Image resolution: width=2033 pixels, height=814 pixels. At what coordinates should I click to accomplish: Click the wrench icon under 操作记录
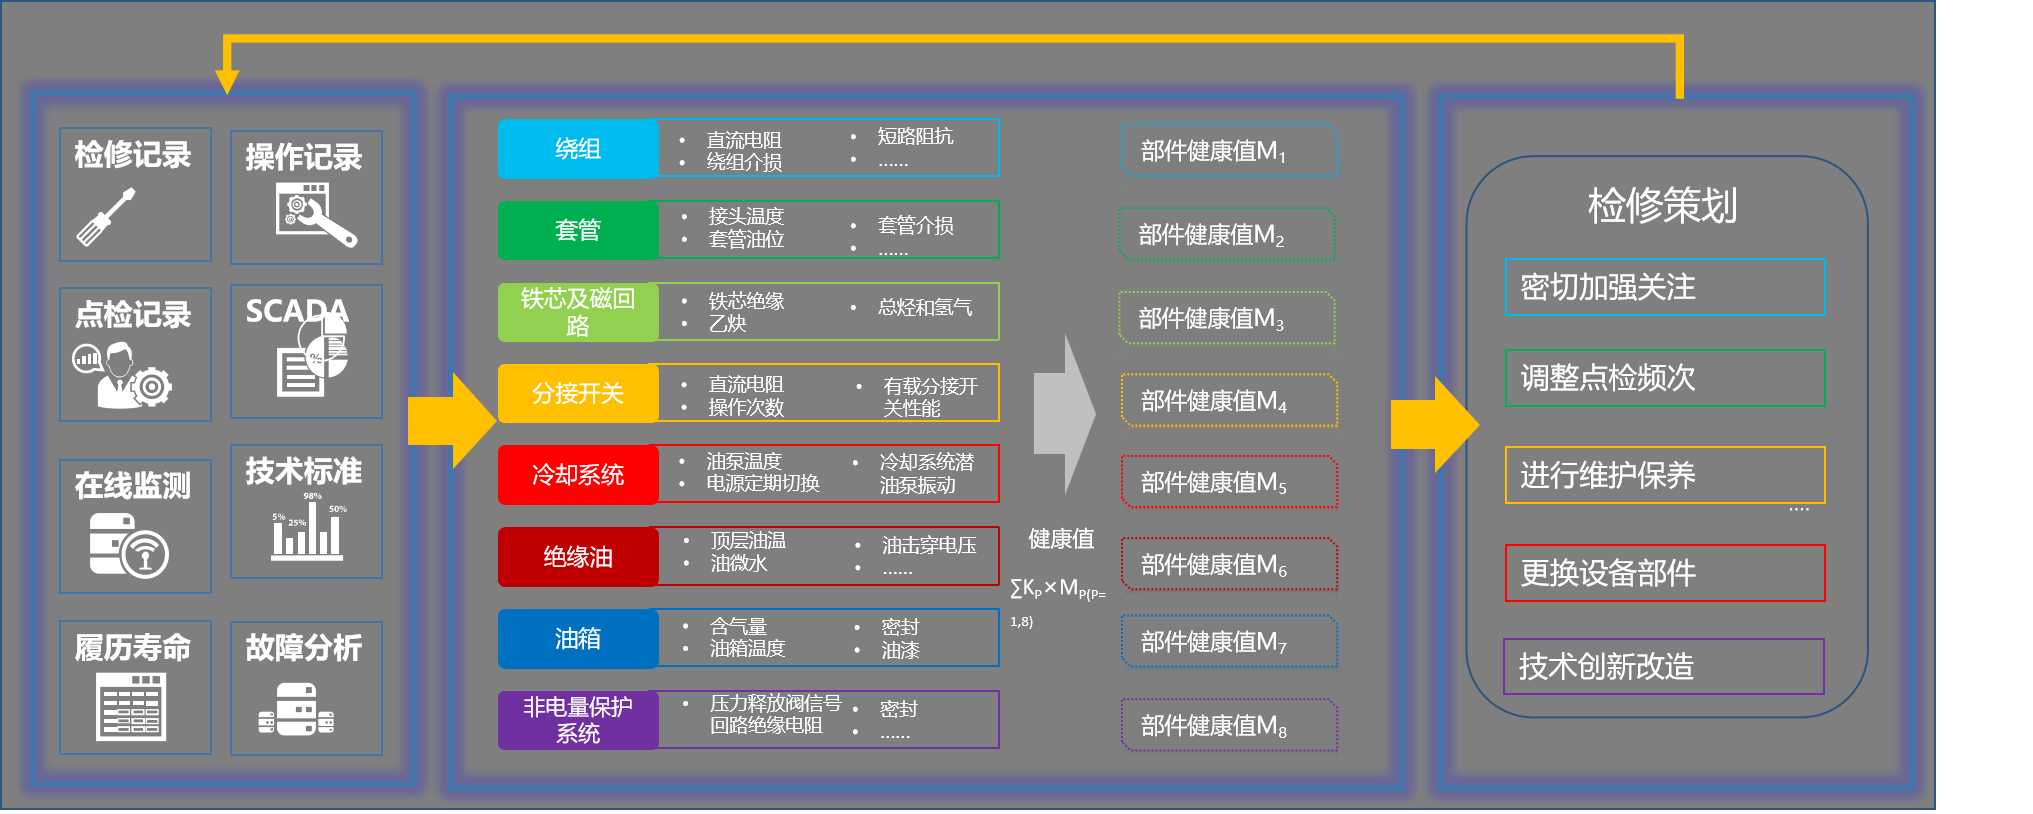point(315,214)
